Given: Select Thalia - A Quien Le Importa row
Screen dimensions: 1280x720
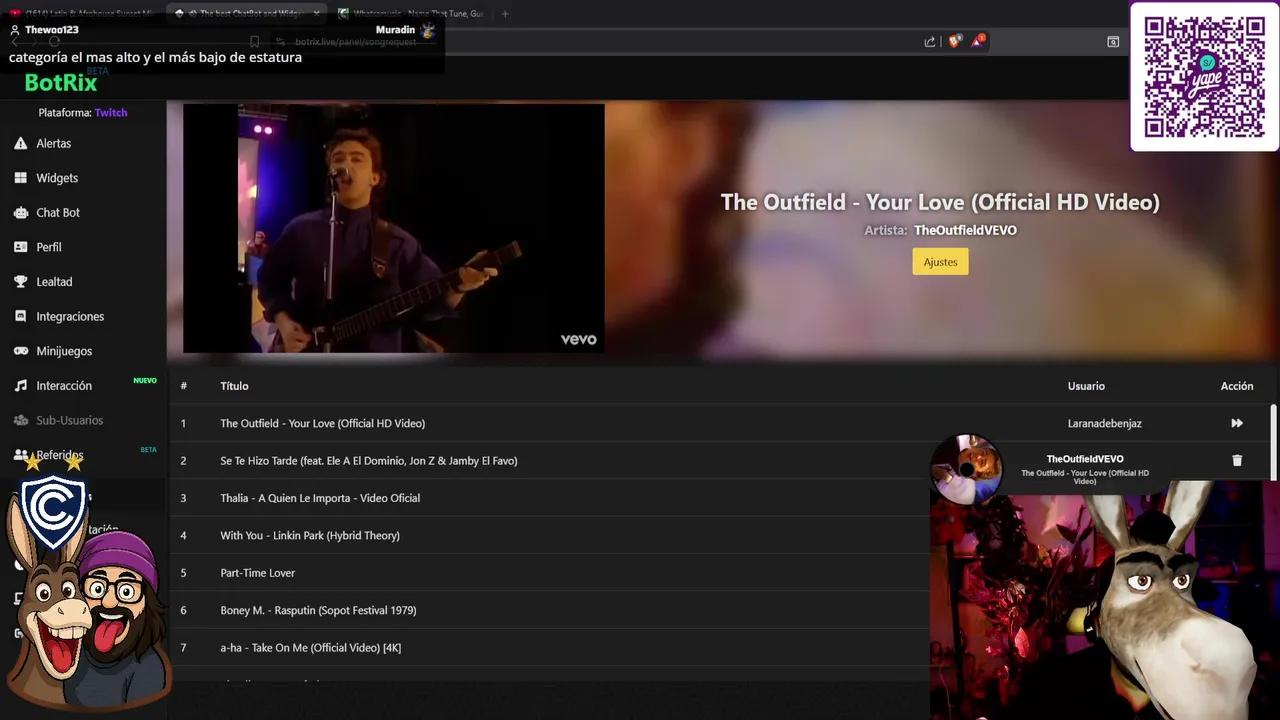Looking at the screenshot, I should pos(550,498).
